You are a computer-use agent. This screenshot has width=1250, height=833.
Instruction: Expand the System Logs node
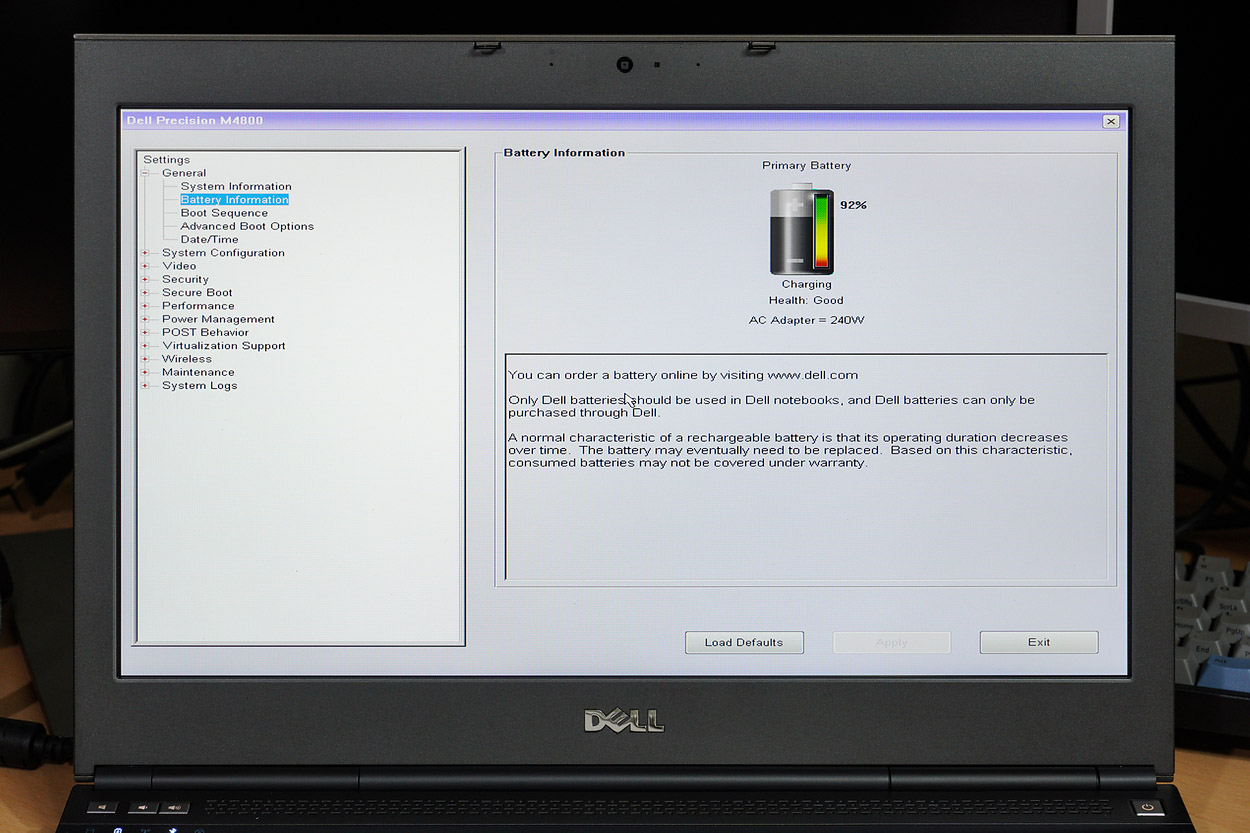pos(145,385)
